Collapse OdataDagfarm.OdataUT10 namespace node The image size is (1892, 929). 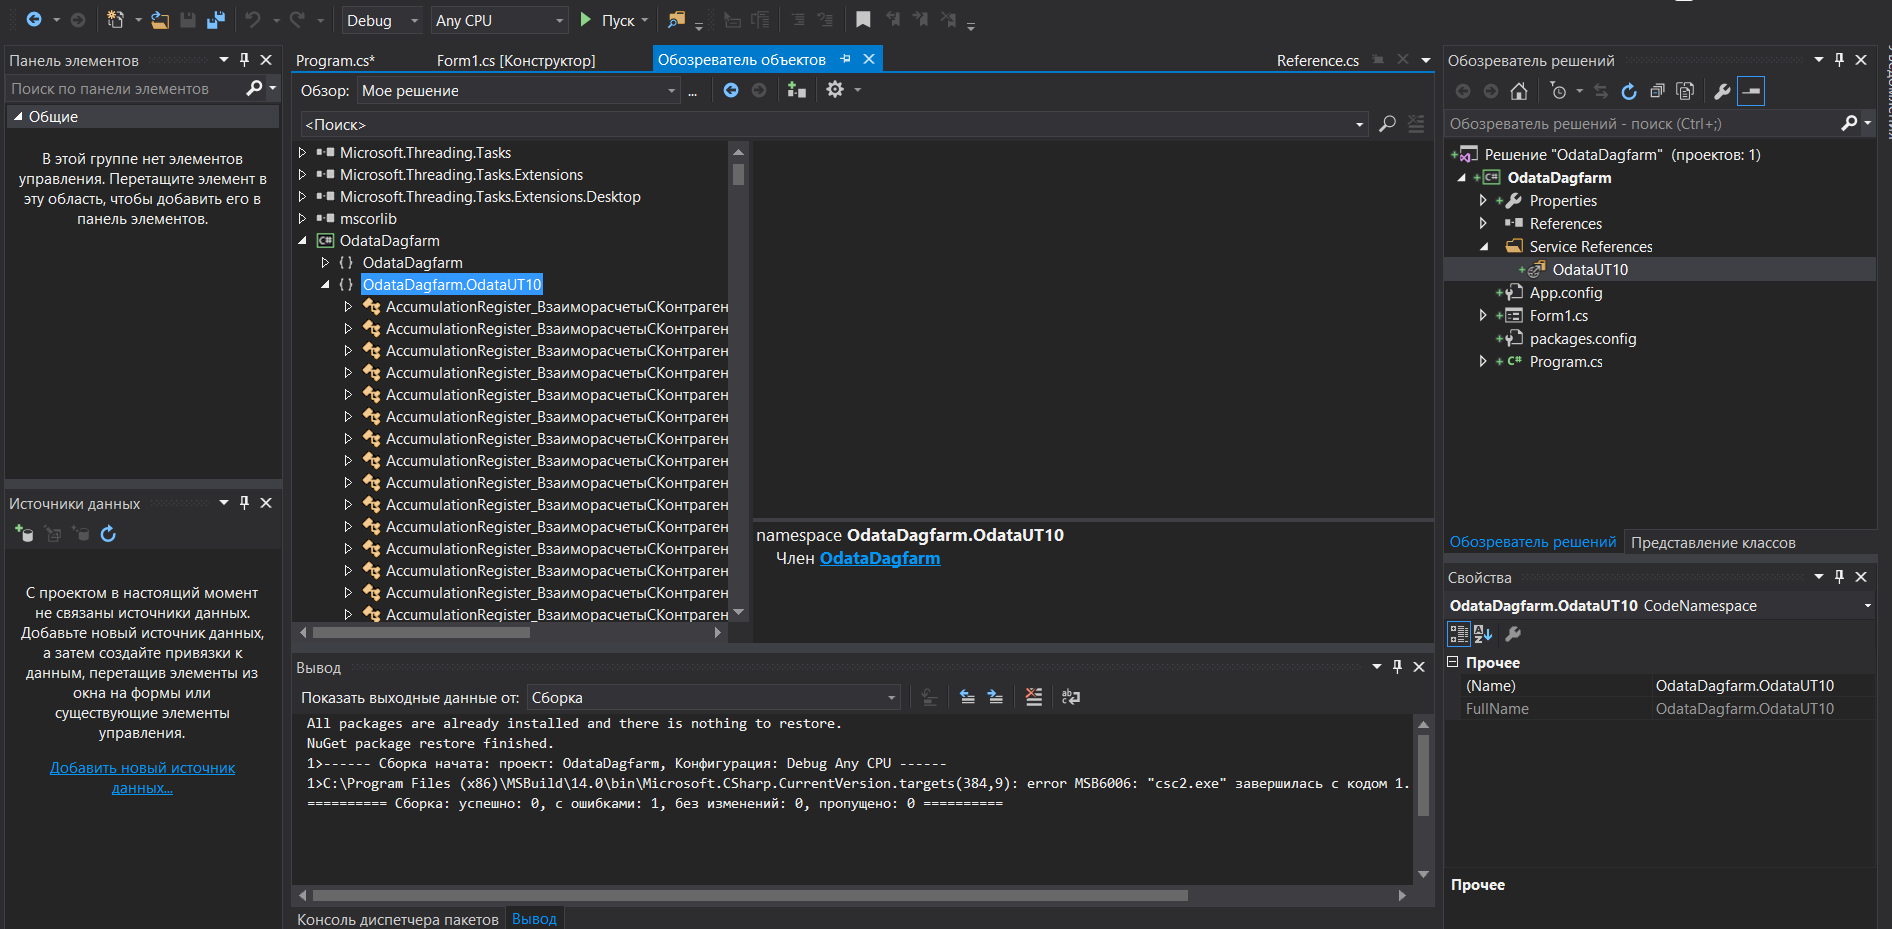click(325, 285)
